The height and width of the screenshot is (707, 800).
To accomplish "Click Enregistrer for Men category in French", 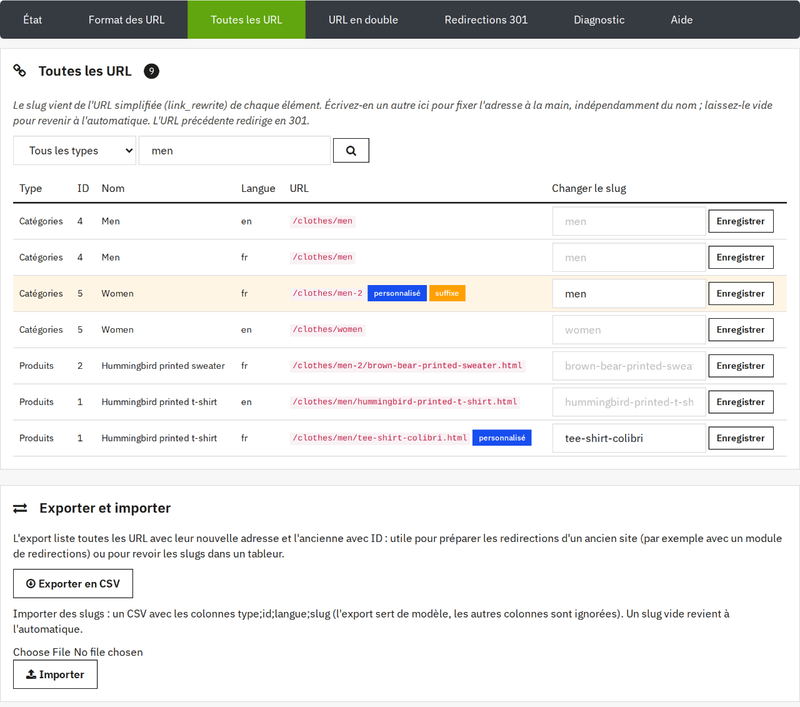I will click(x=740, y=258).
